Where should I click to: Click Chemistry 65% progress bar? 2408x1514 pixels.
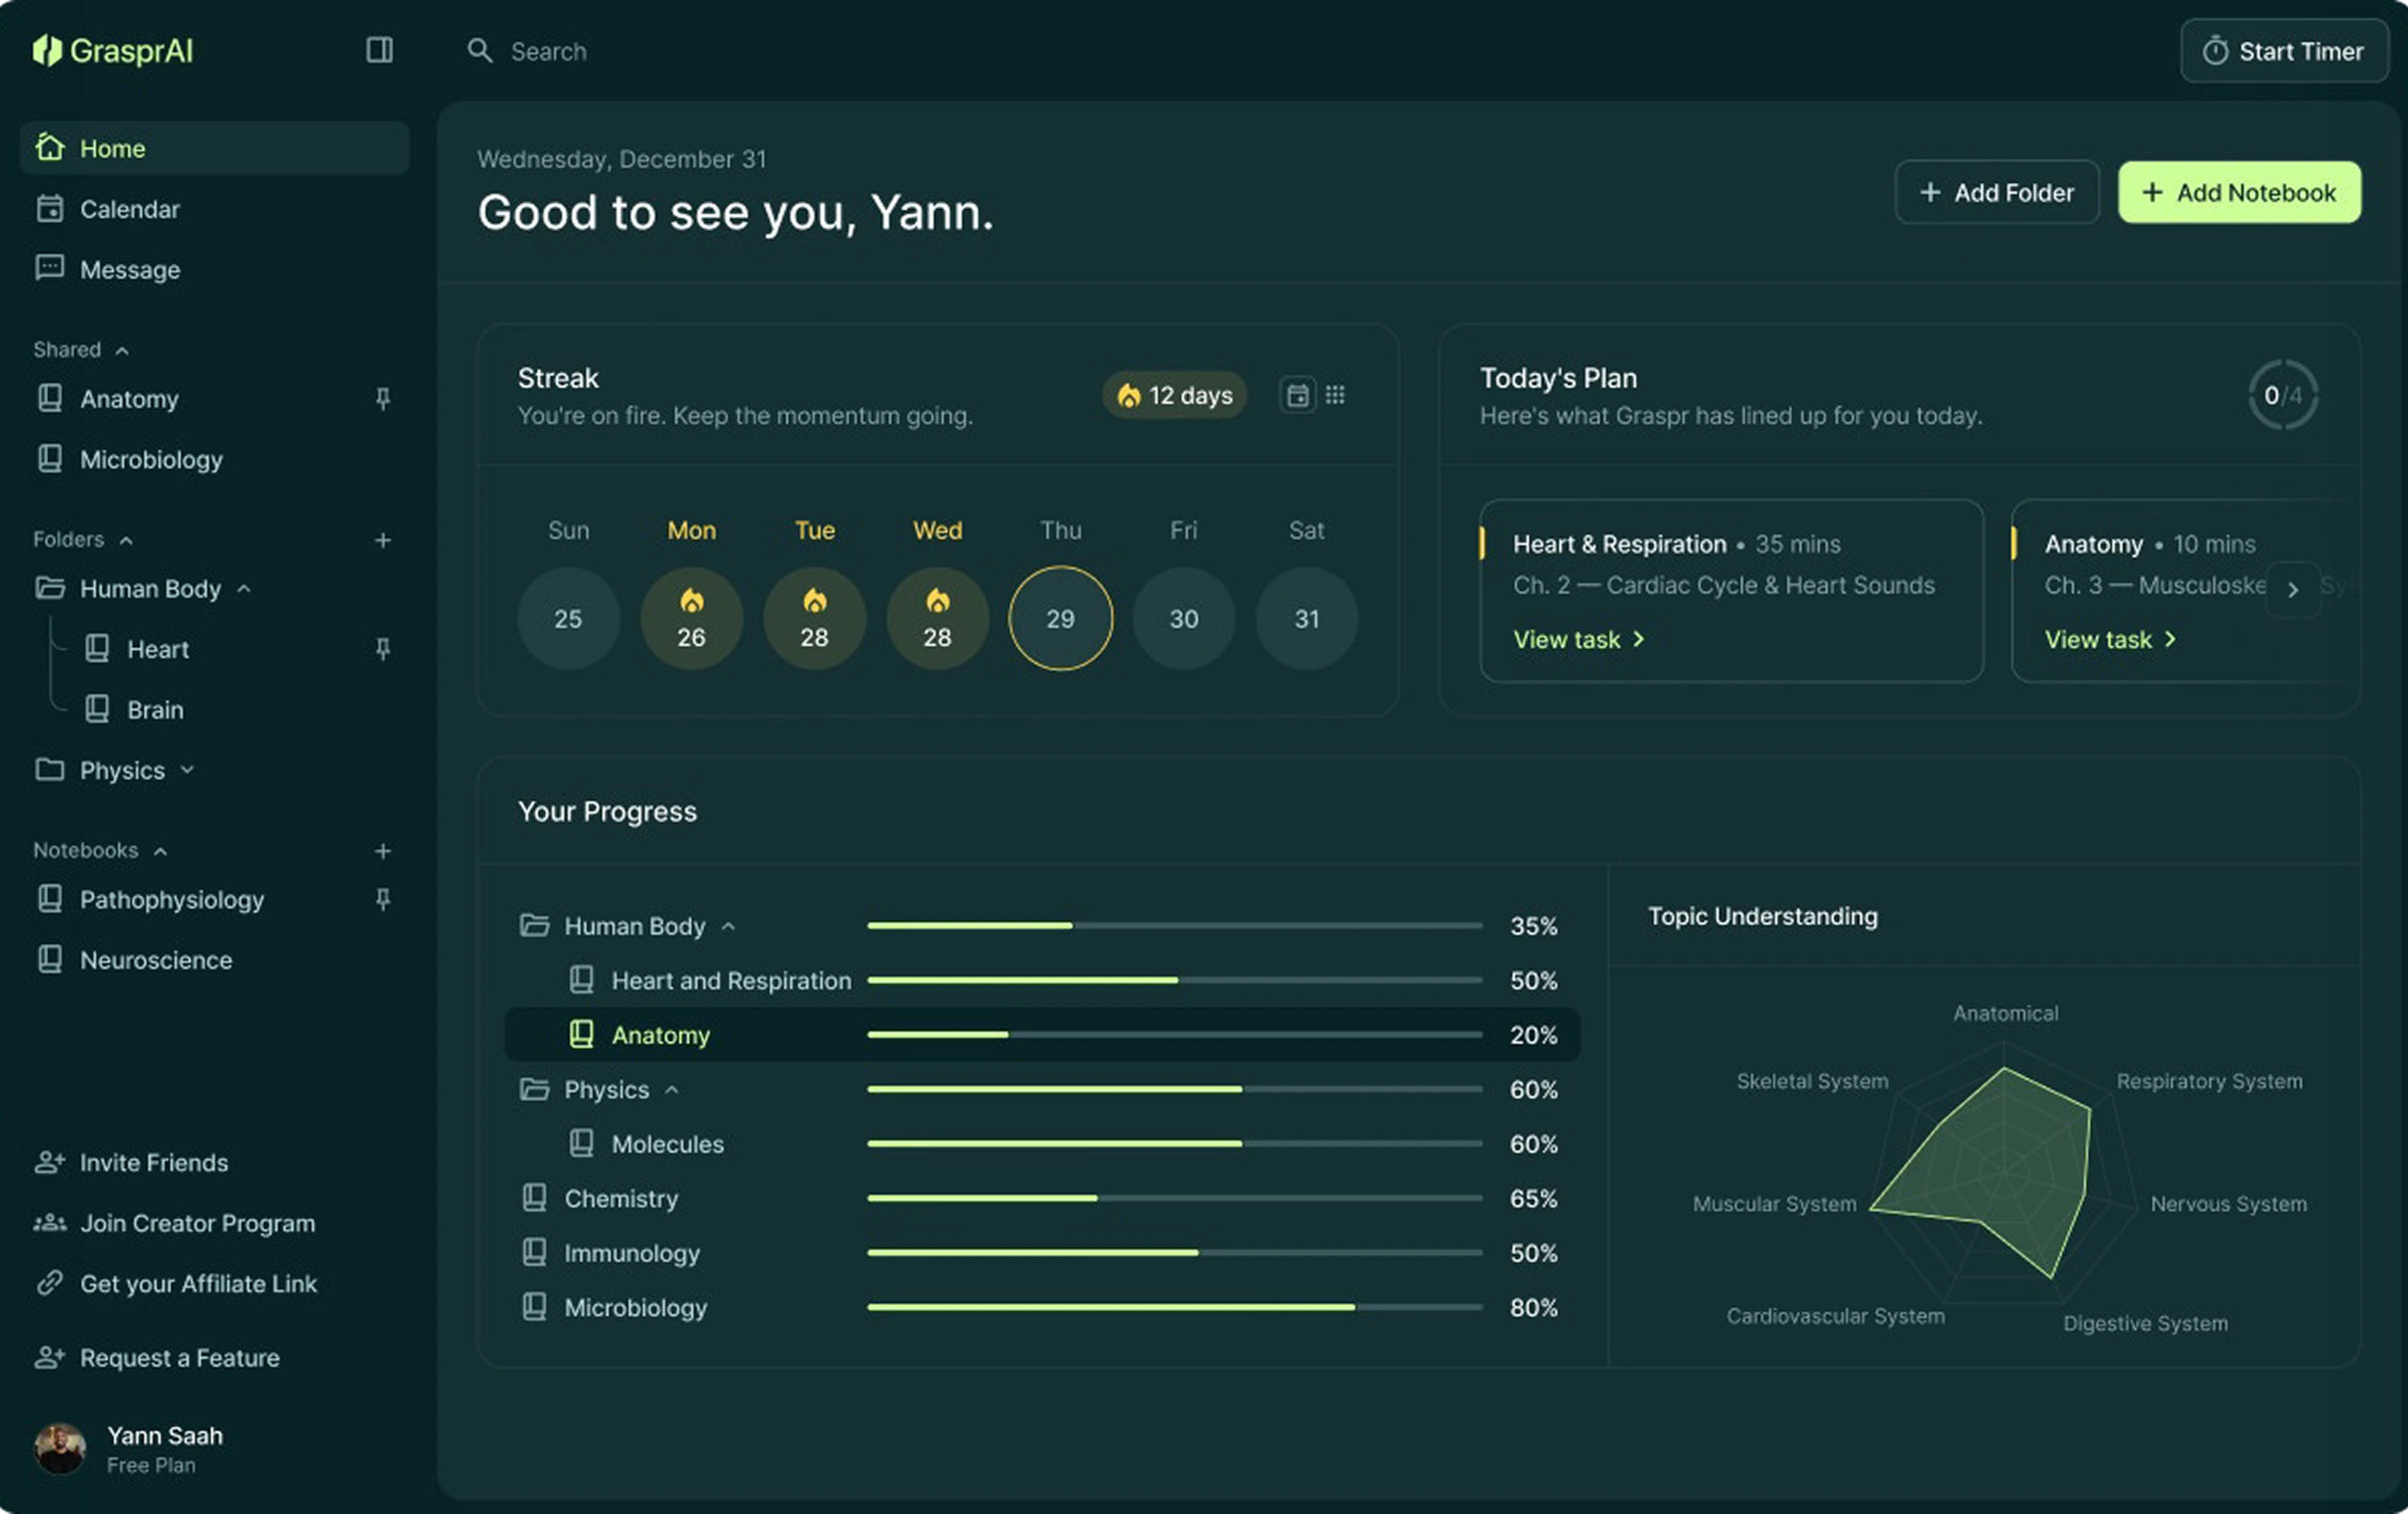pyautogui.click(x=1174, y=1197)
